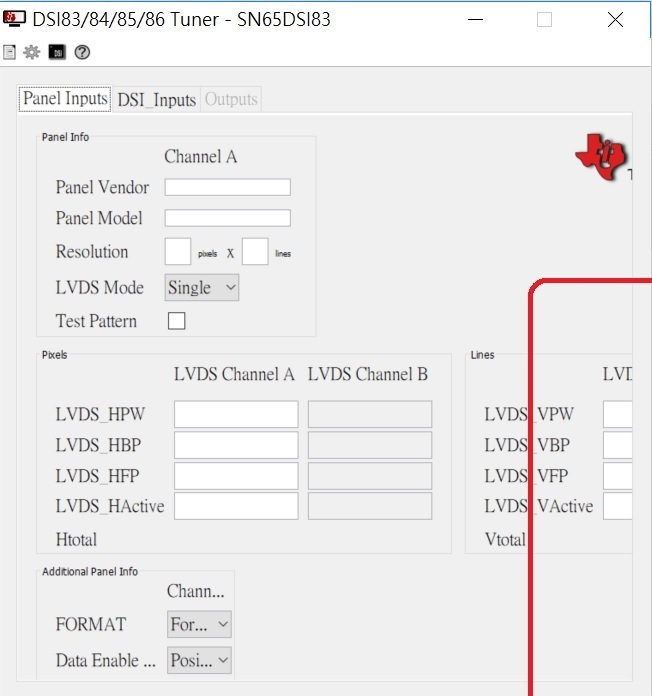Click the Data Enable label

[106, 660]
